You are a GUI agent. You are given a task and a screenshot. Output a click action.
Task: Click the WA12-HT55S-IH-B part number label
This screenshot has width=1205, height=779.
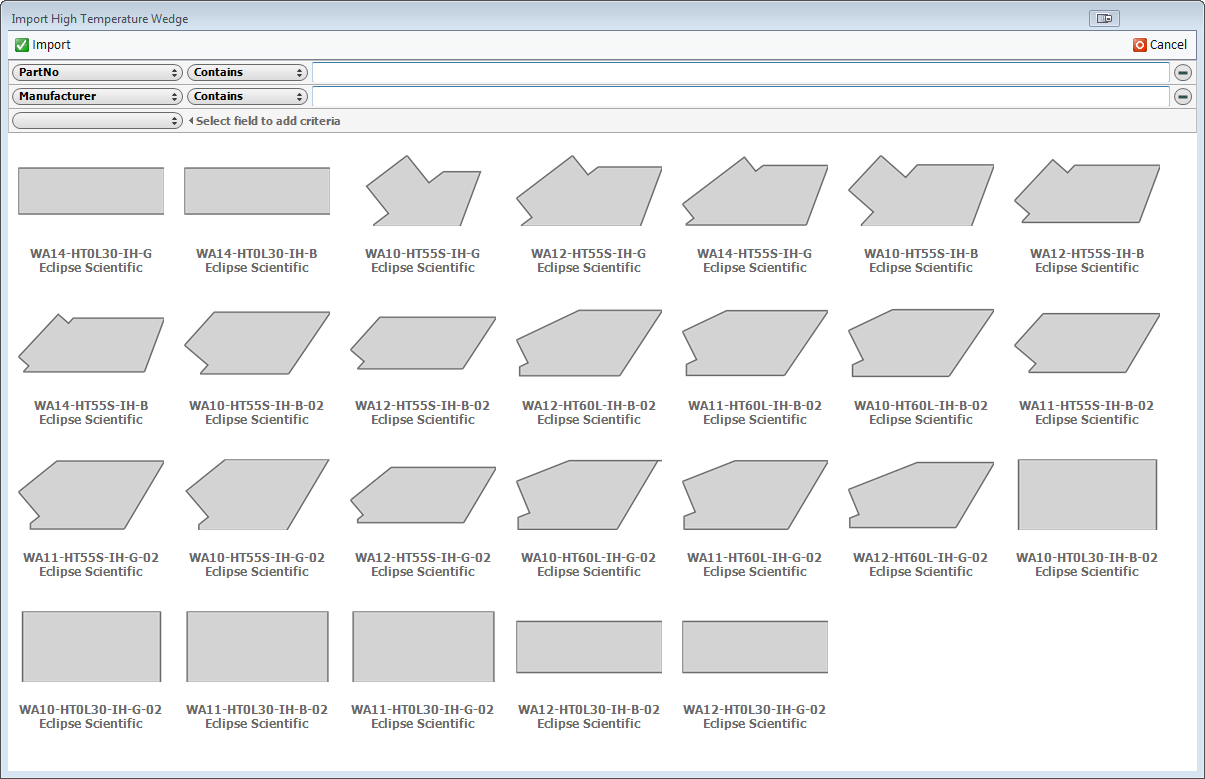click(1087, 254)
